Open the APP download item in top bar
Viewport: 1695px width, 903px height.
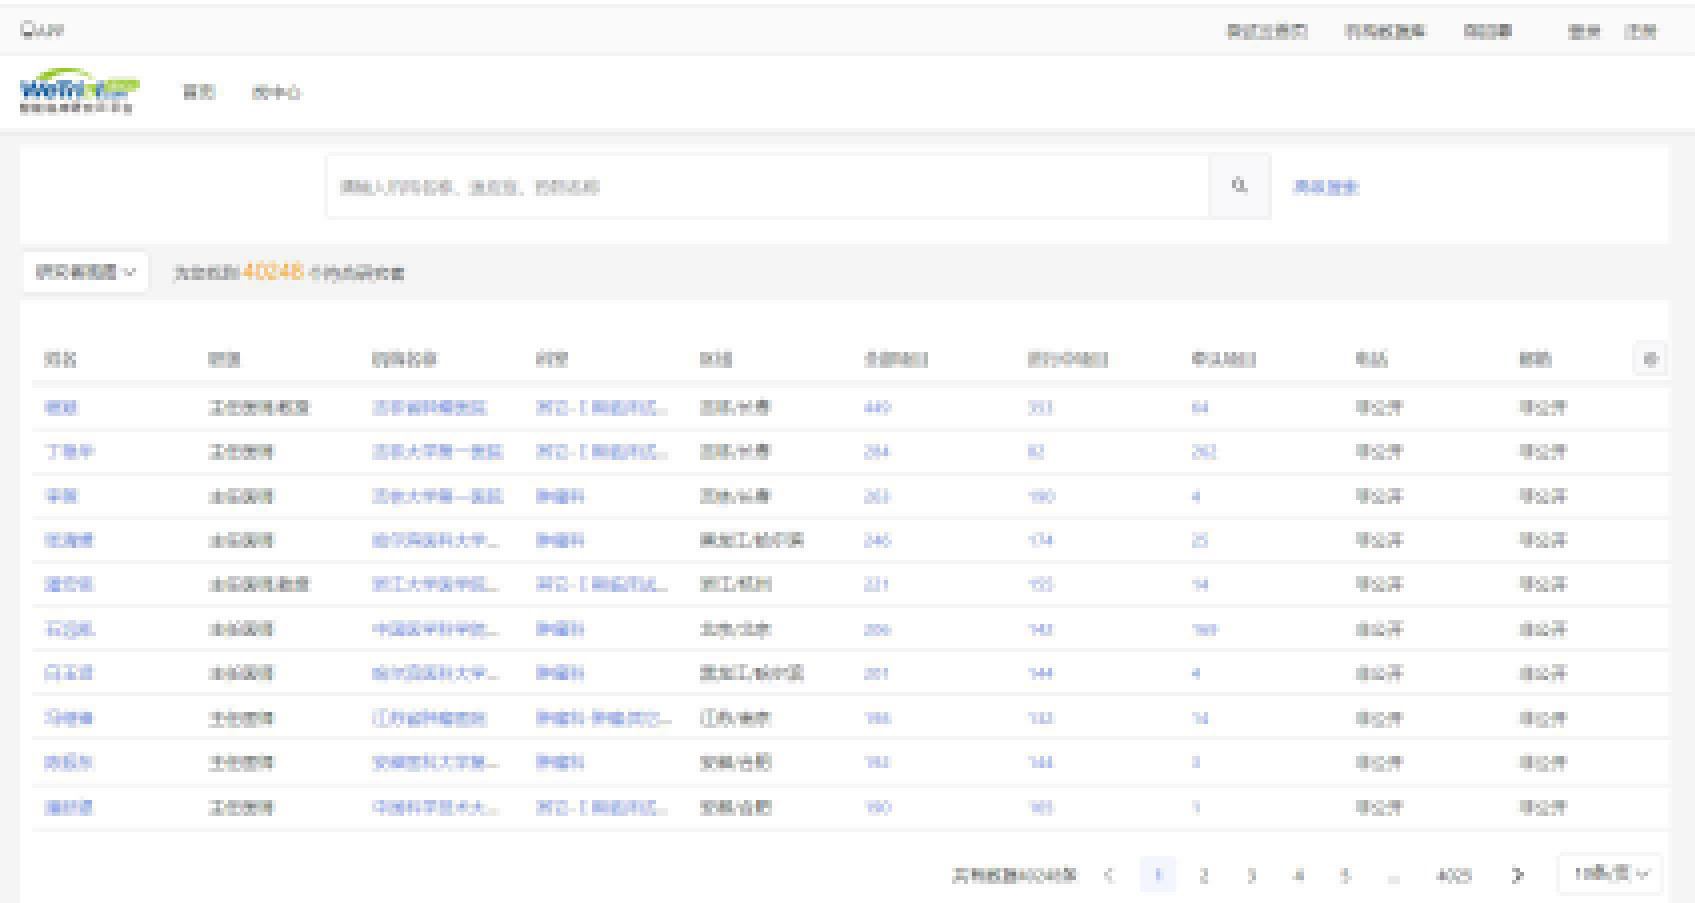42,31
